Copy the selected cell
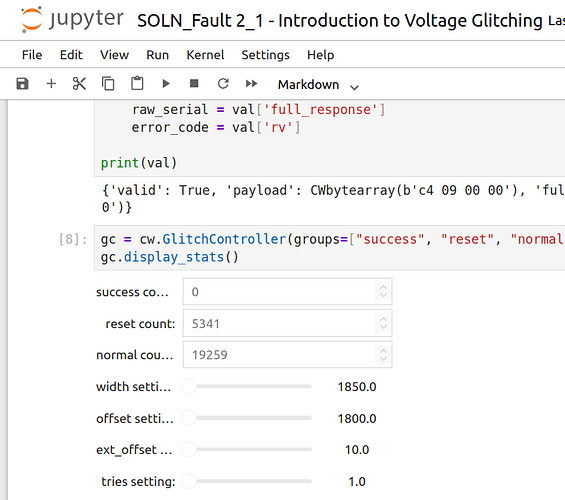This screenshot has width=565, height=500. 108,84
